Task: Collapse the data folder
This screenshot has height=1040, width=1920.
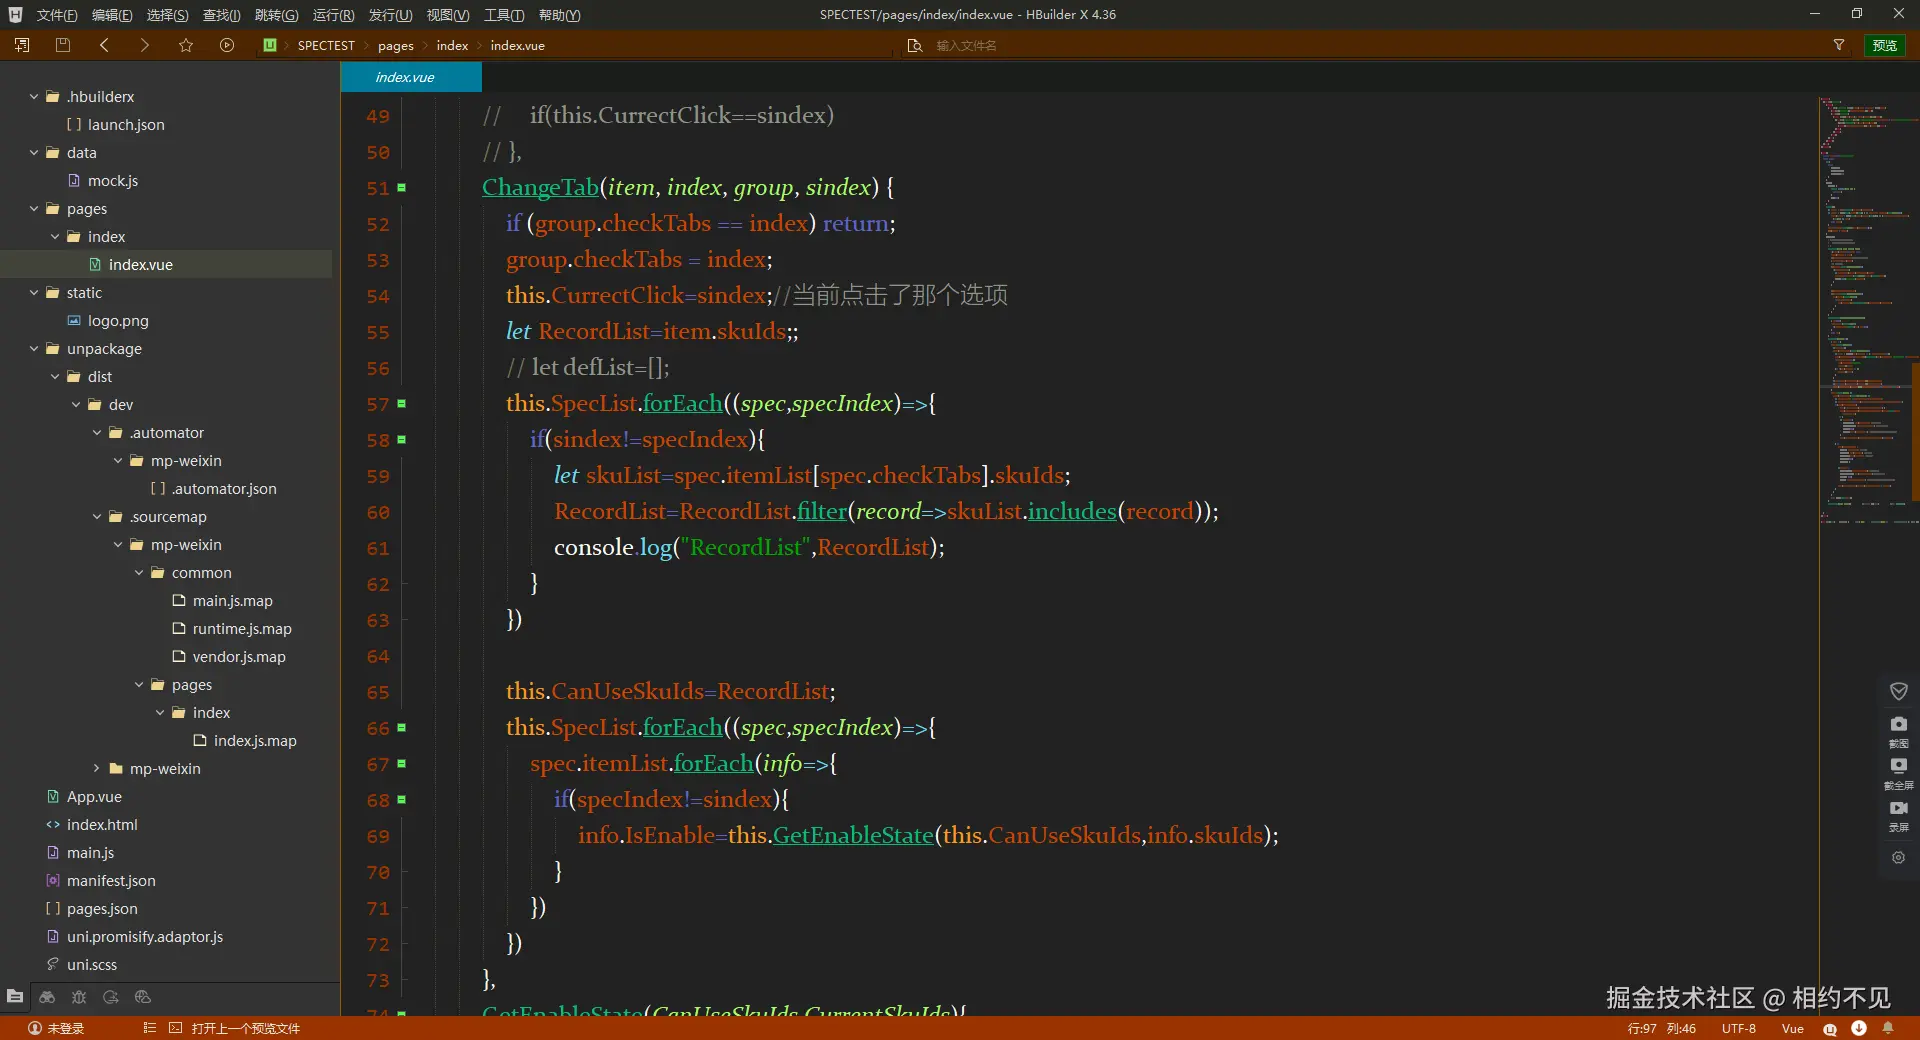Action: 34,152
